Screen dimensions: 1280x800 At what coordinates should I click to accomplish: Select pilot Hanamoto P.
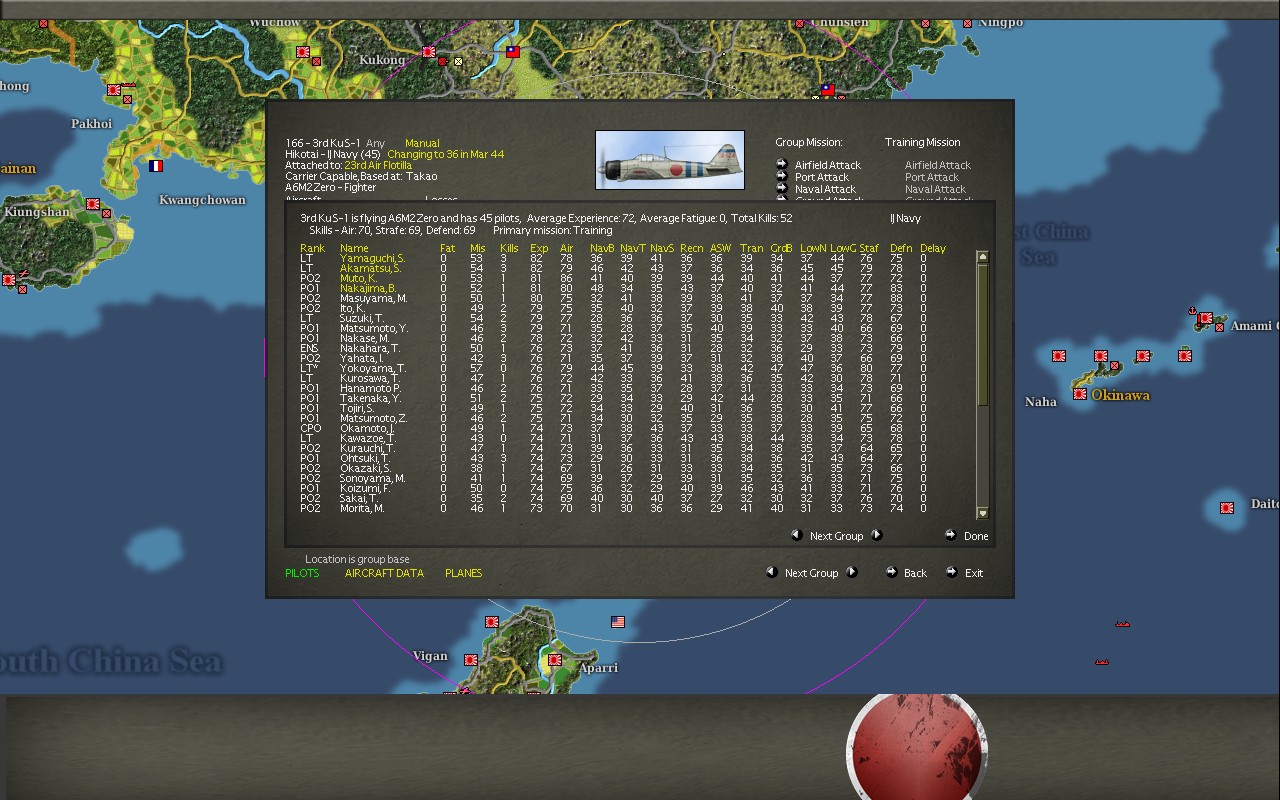pos(370,388)
